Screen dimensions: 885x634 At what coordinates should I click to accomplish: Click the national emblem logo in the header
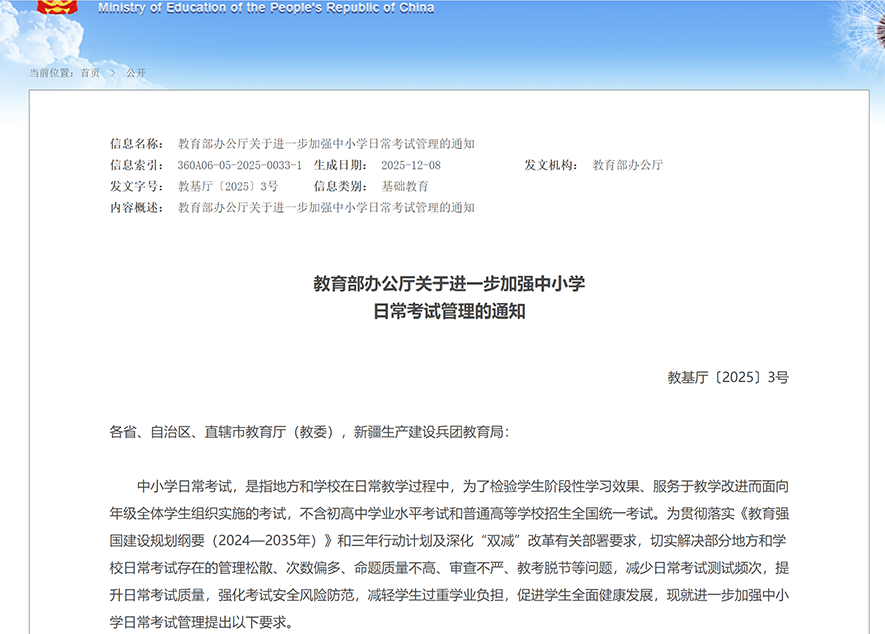click(57, 8)
